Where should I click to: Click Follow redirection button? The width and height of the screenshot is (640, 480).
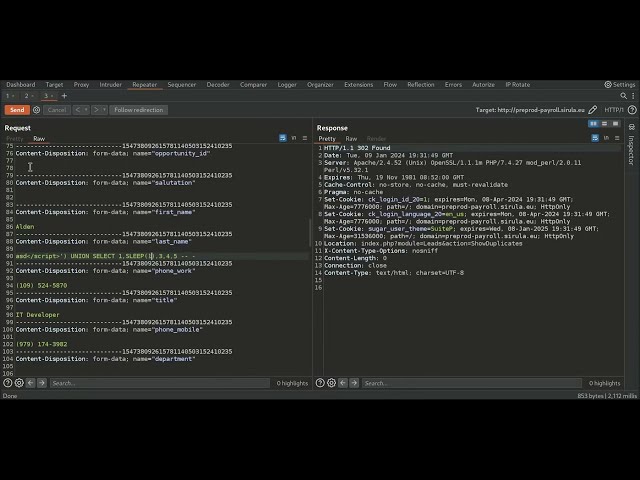coord(138,110)
